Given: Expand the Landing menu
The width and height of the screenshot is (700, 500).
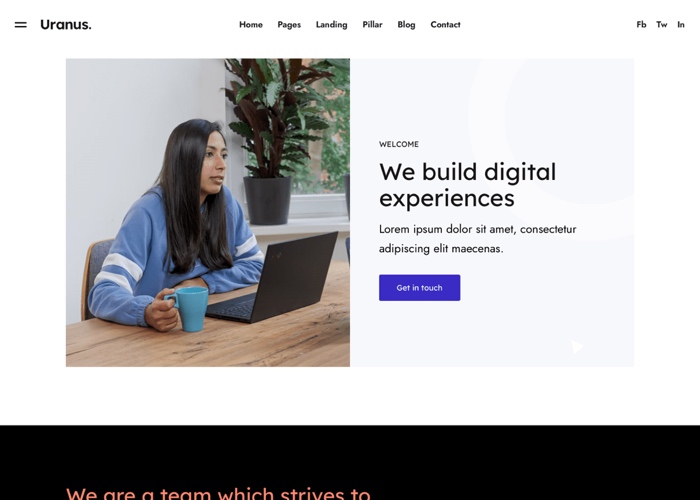Looking at the screenshot, I should (331, 25).
